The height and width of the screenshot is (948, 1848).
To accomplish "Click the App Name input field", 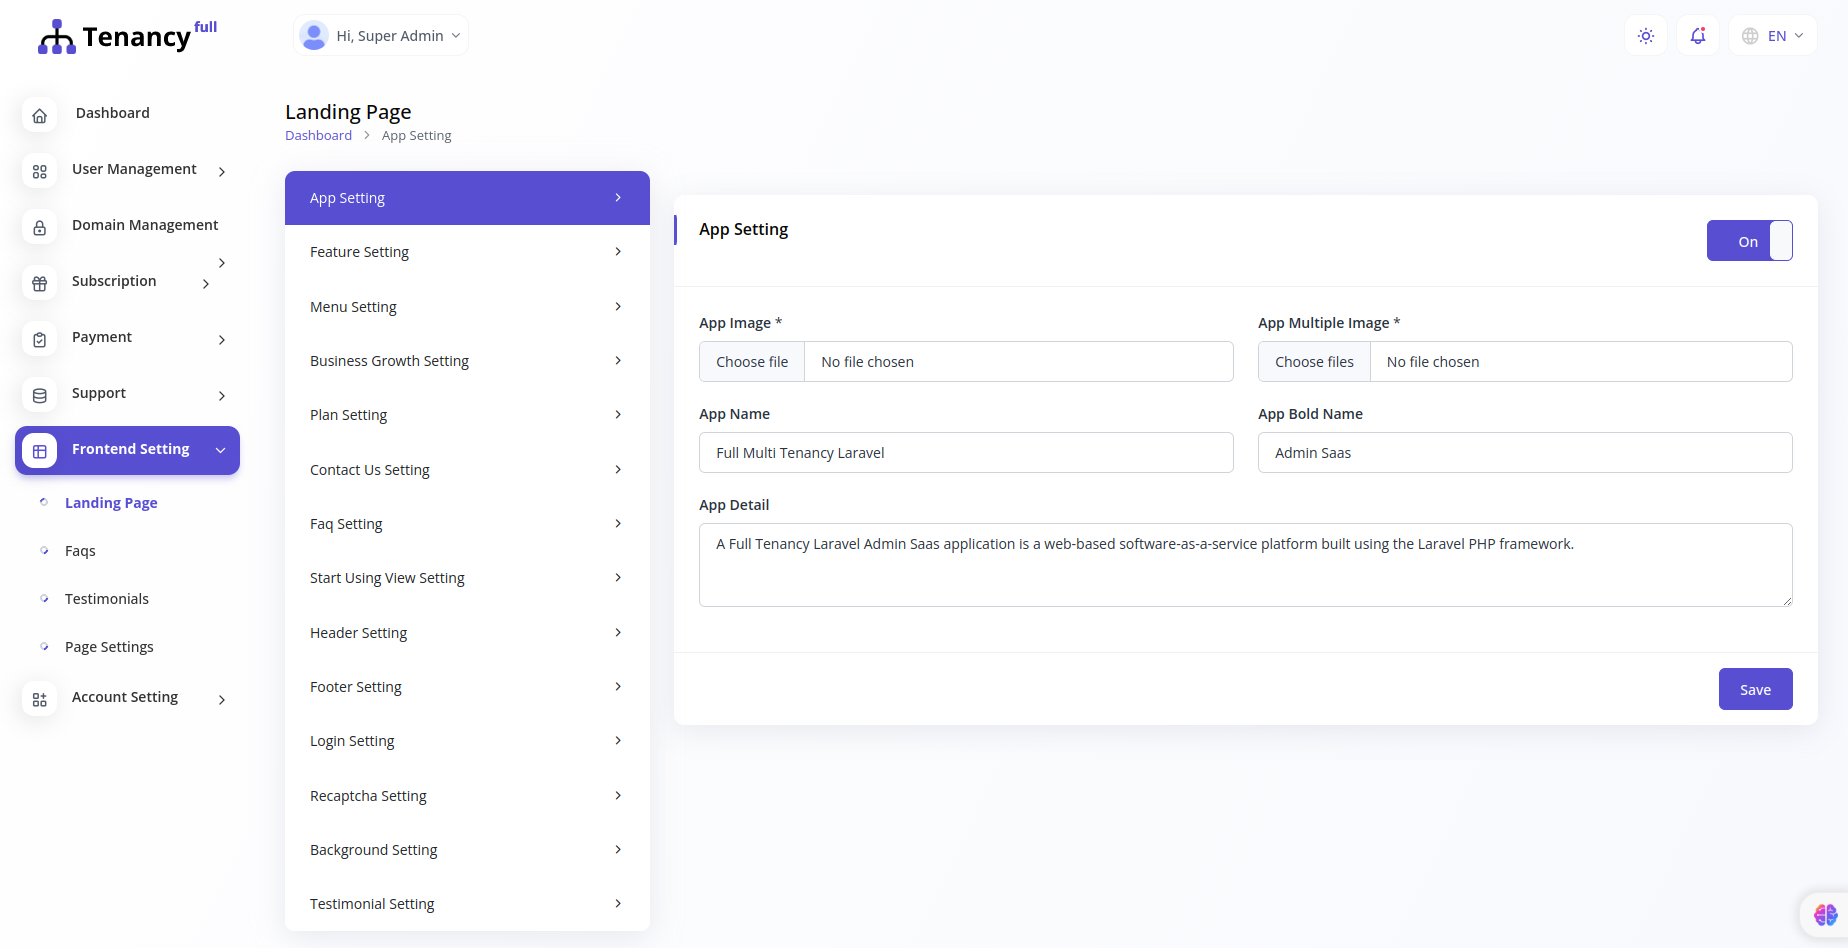I will tap(966, 453).
